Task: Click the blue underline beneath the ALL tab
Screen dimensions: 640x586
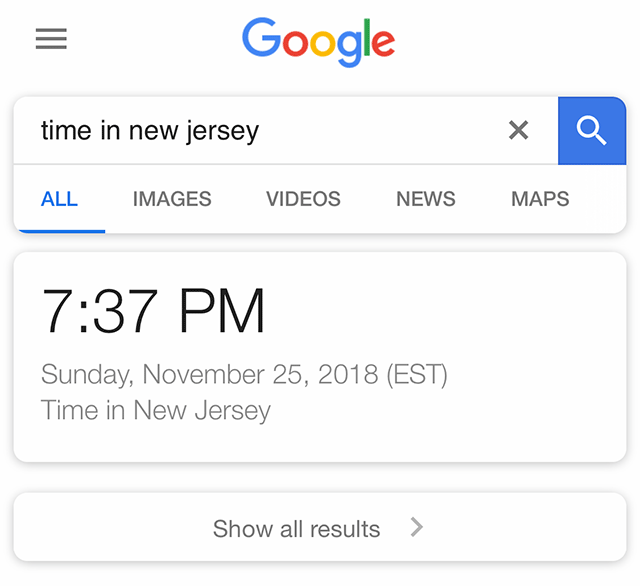Action: [59, 230]
